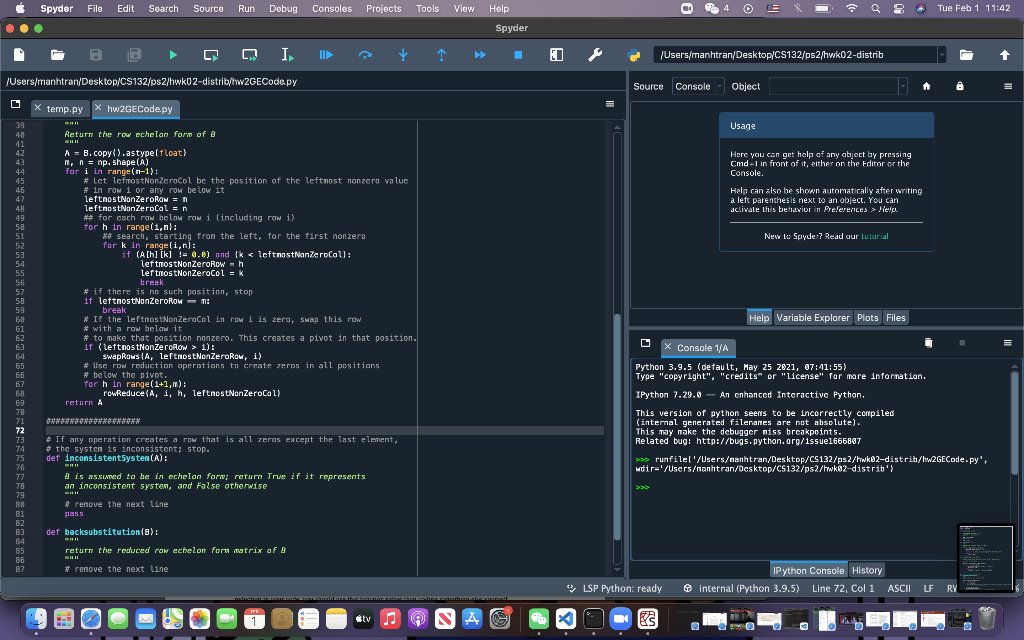Remove all variables using the console trash icon
This screenshot has width=1024, height=640.
[928, 343]
